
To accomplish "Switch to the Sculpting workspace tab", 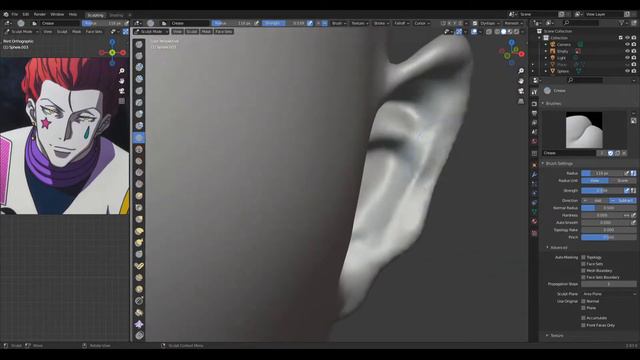I will (x=96, y=15).
